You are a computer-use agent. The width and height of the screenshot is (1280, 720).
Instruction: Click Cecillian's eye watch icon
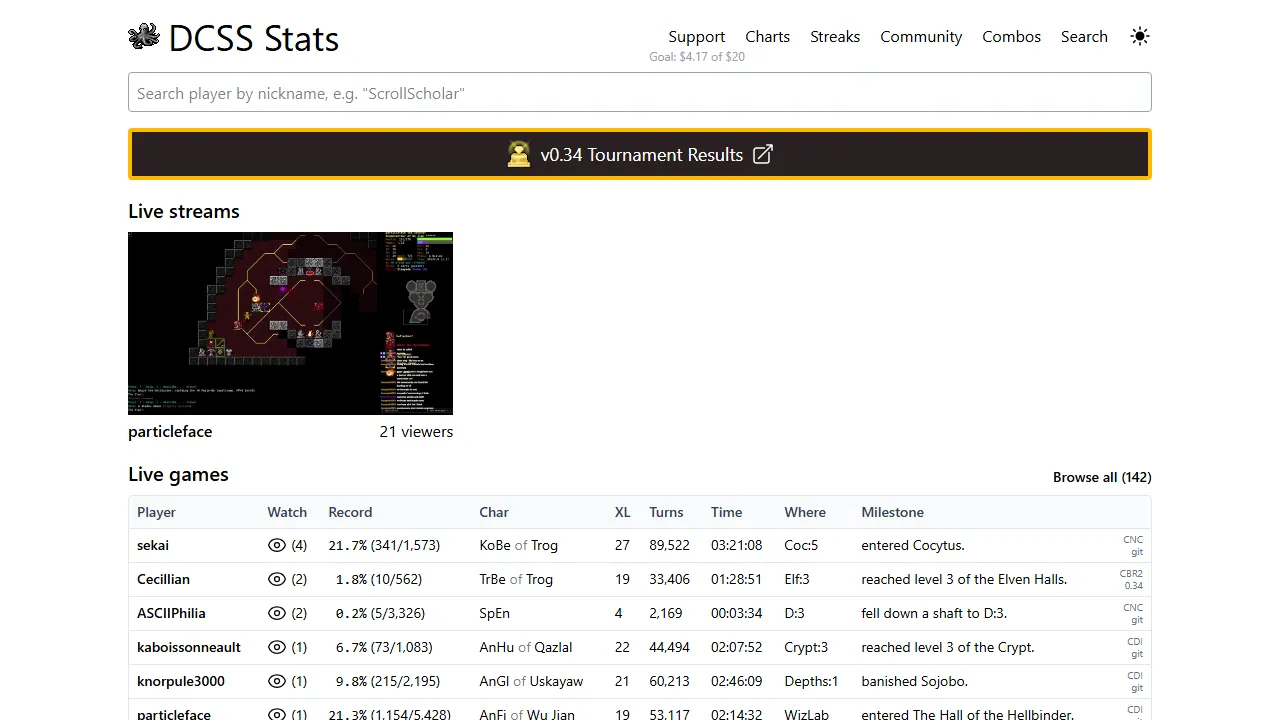click(275, 579)
